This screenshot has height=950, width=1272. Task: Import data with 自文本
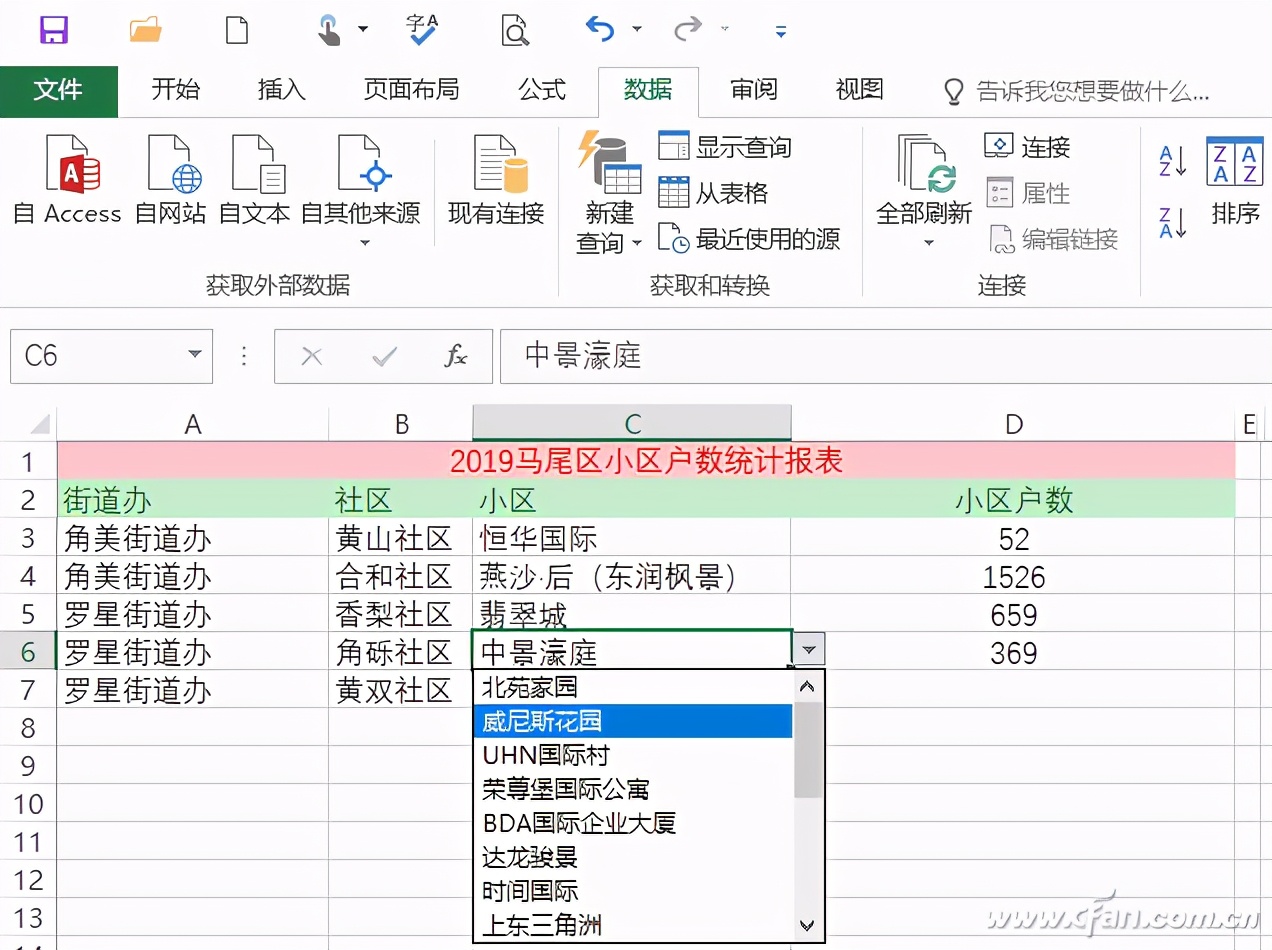255,180
